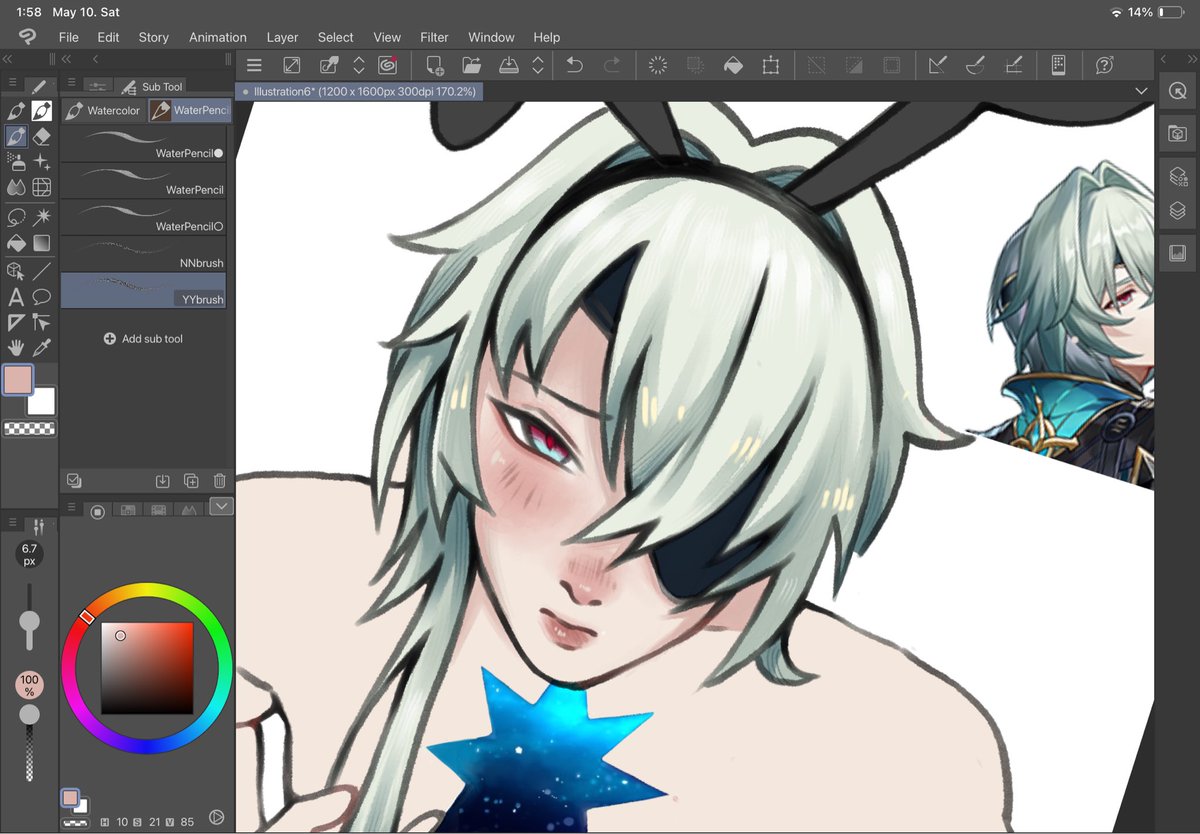Click the Undo arrow in command bar
1200x834 pixels.
(574, 65)
